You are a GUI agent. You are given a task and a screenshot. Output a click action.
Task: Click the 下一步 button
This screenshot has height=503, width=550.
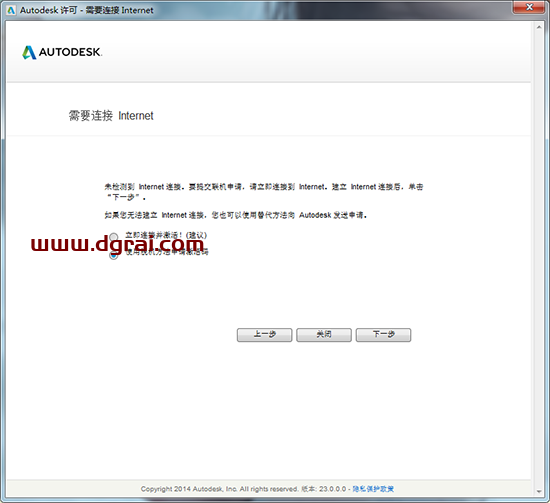(x=383, y=335)
